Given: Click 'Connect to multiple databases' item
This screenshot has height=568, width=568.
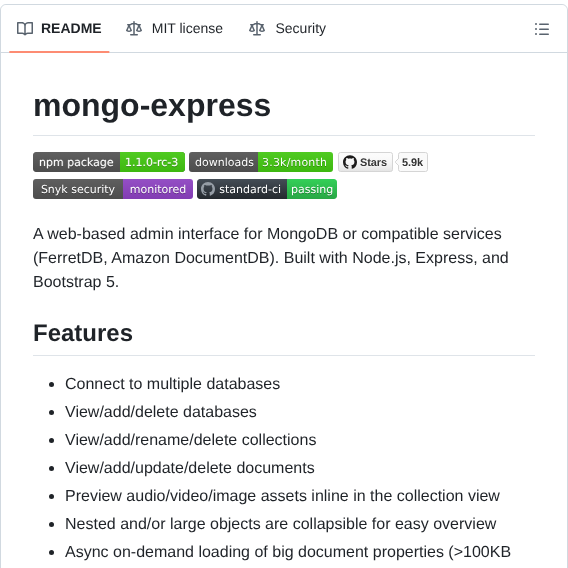Looking at the screenshot, I should tap(172, 384).
